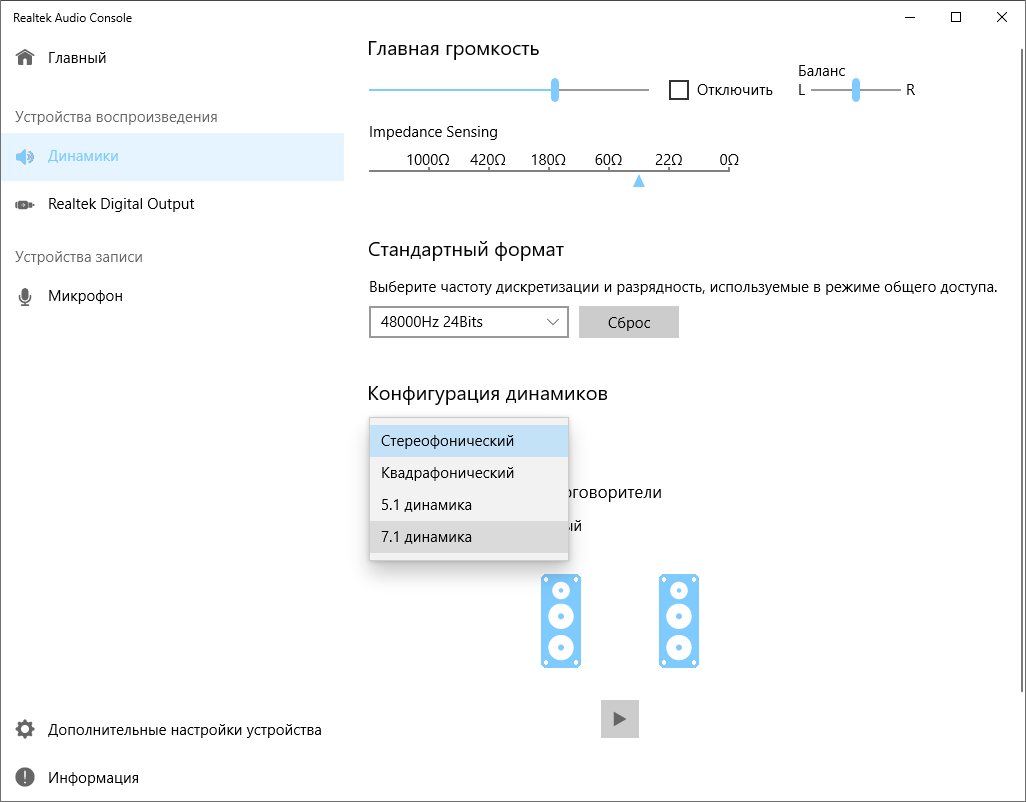Click the speaker icon next to Динамики
The image size is (1026, 802).
coord(25,157)
